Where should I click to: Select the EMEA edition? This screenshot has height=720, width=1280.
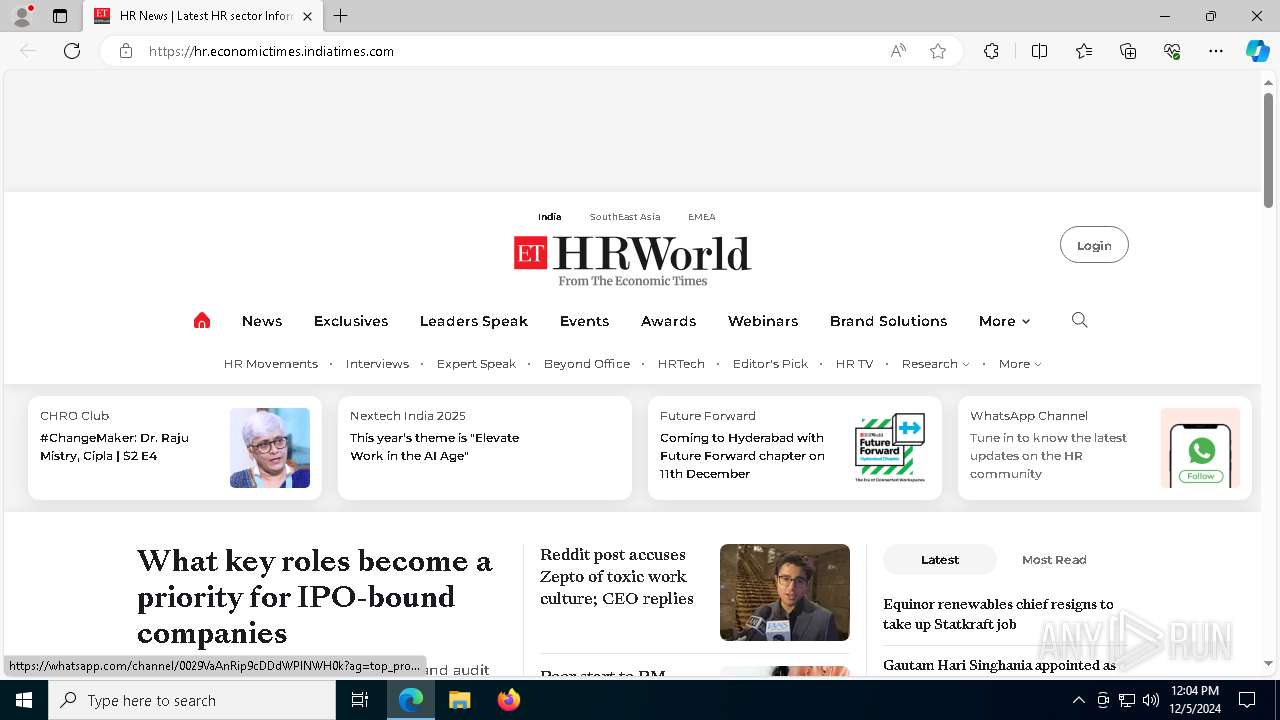[x=701, y=217]
